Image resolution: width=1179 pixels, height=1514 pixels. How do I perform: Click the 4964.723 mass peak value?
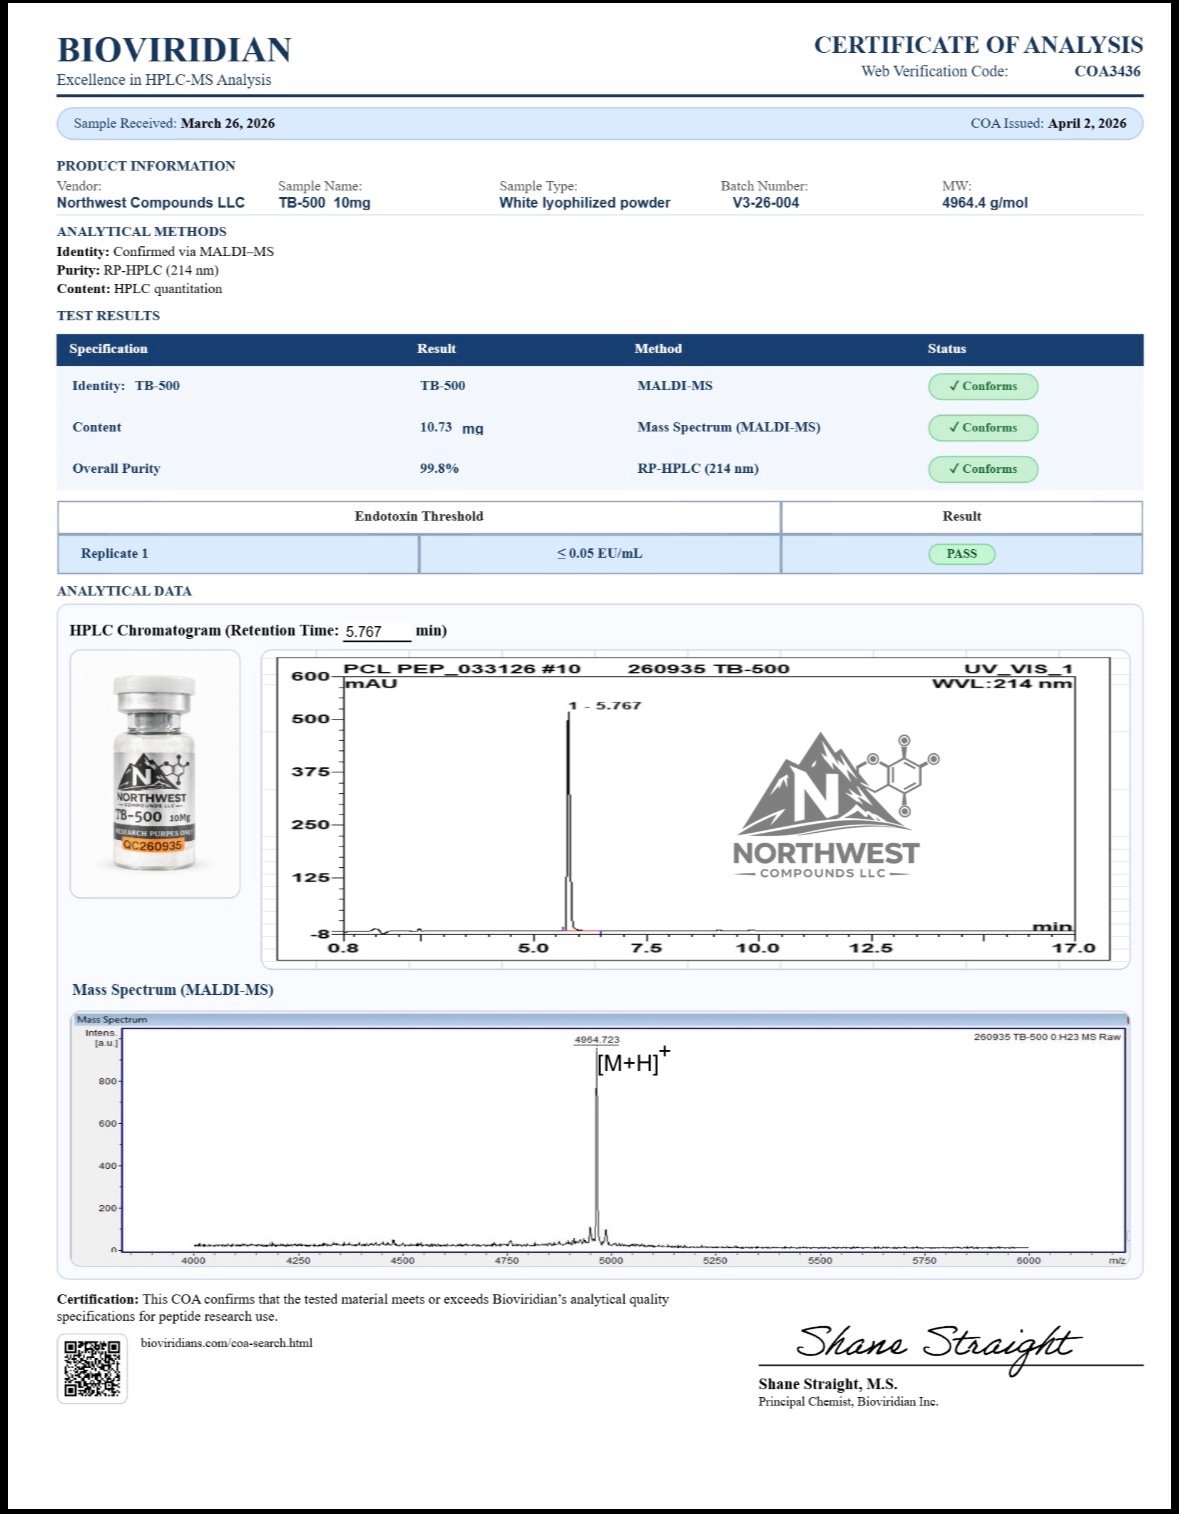pyautogui.click(x=596, y=1040)
